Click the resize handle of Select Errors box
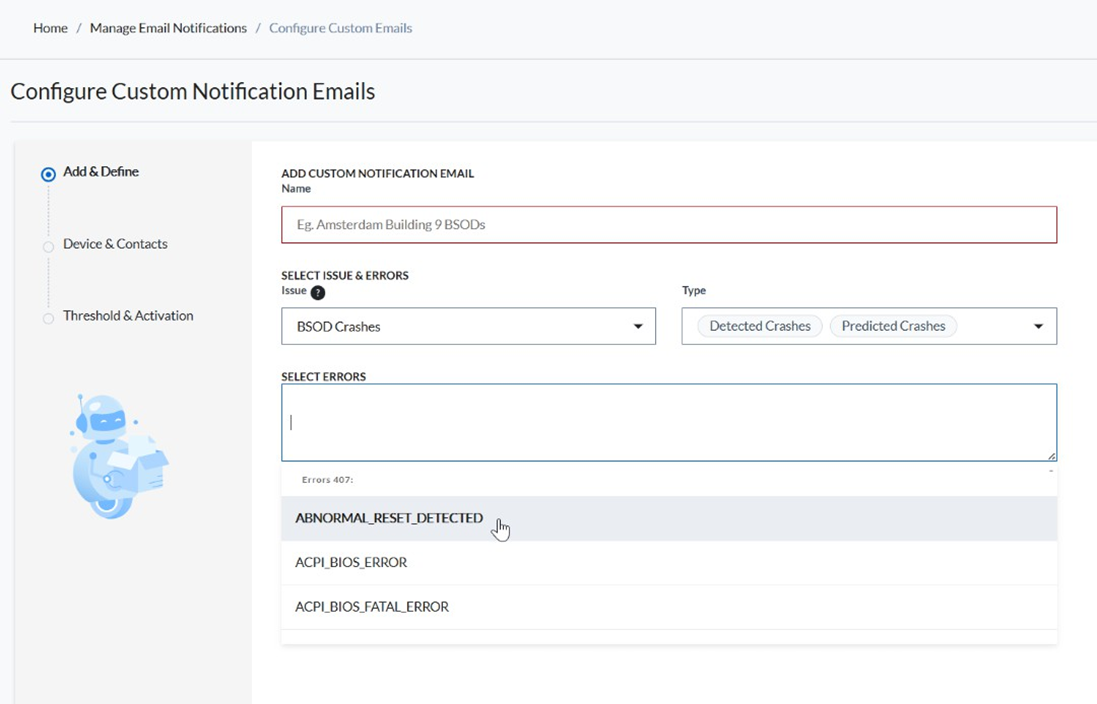 (1050, 455)
